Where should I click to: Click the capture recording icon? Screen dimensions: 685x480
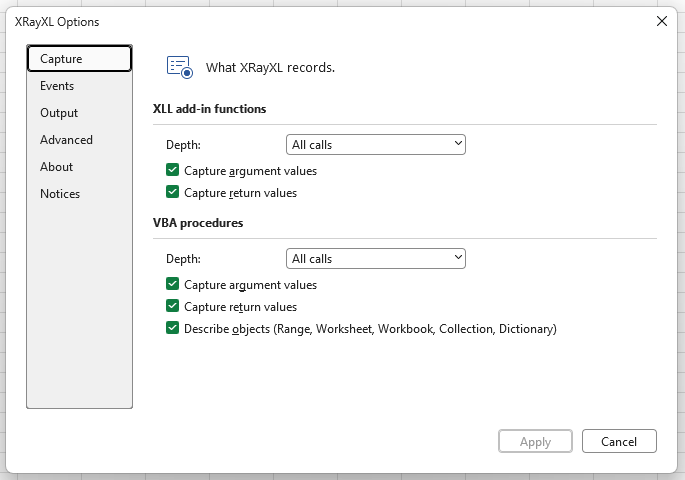click(180, 67)
